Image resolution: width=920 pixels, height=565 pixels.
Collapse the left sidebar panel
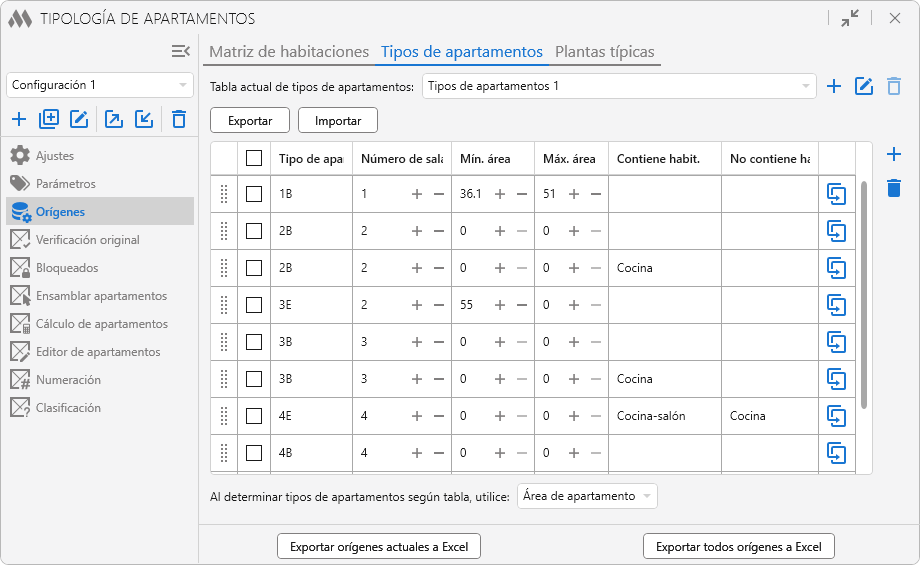[x=180, y=52]
